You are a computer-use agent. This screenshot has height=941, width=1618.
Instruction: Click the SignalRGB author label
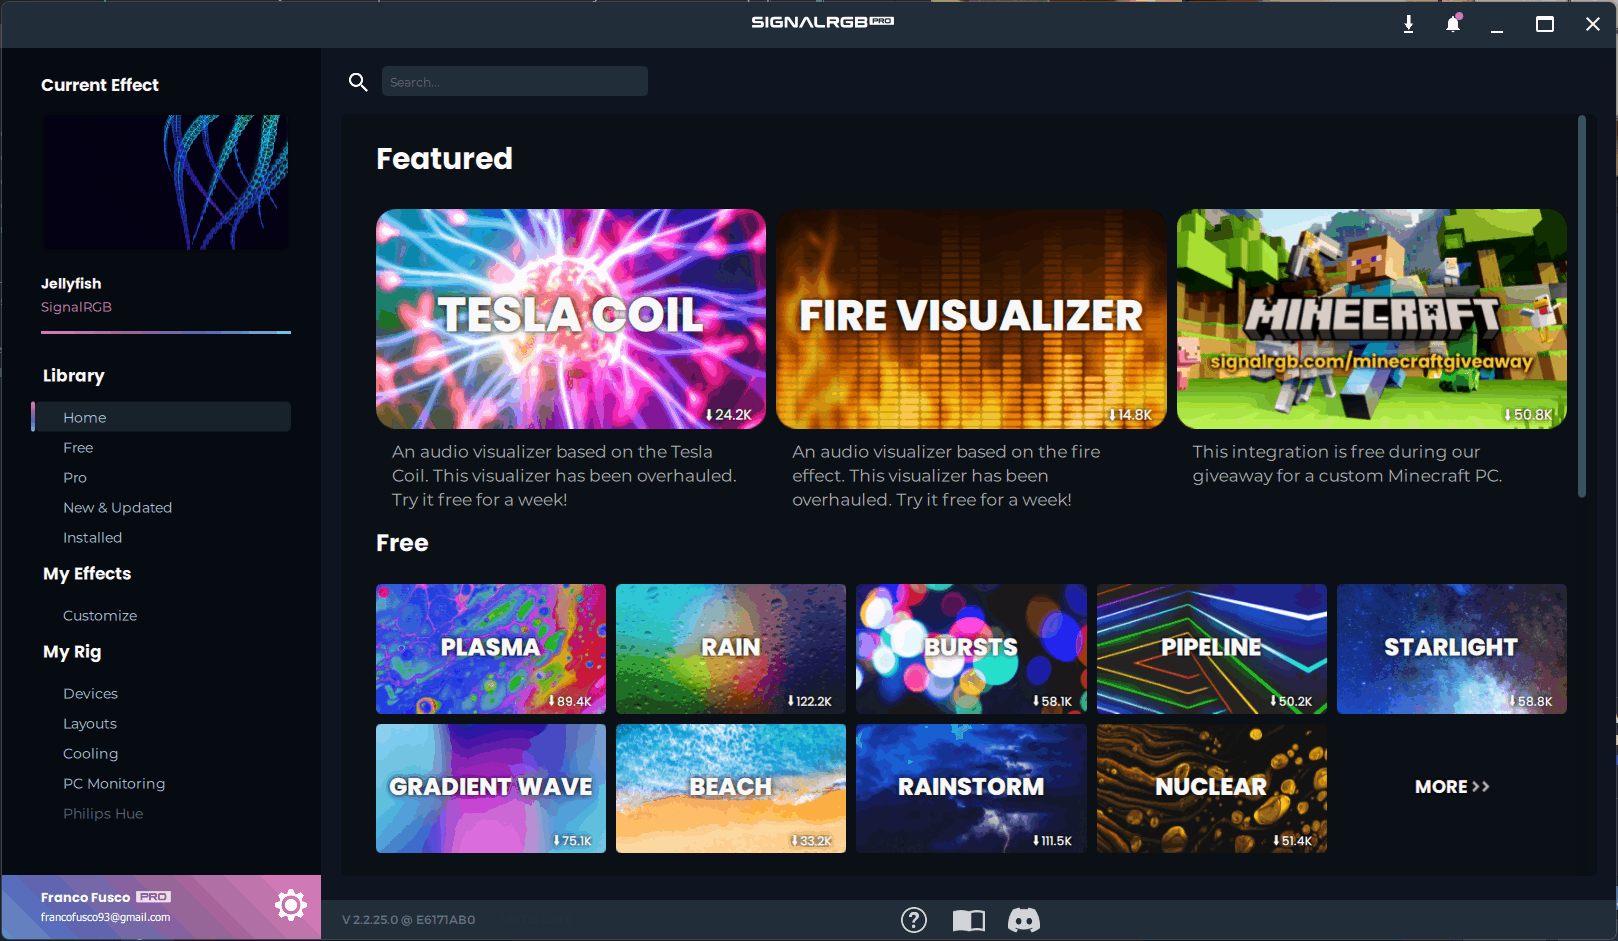pyautogui.click(x=76, y=307)
